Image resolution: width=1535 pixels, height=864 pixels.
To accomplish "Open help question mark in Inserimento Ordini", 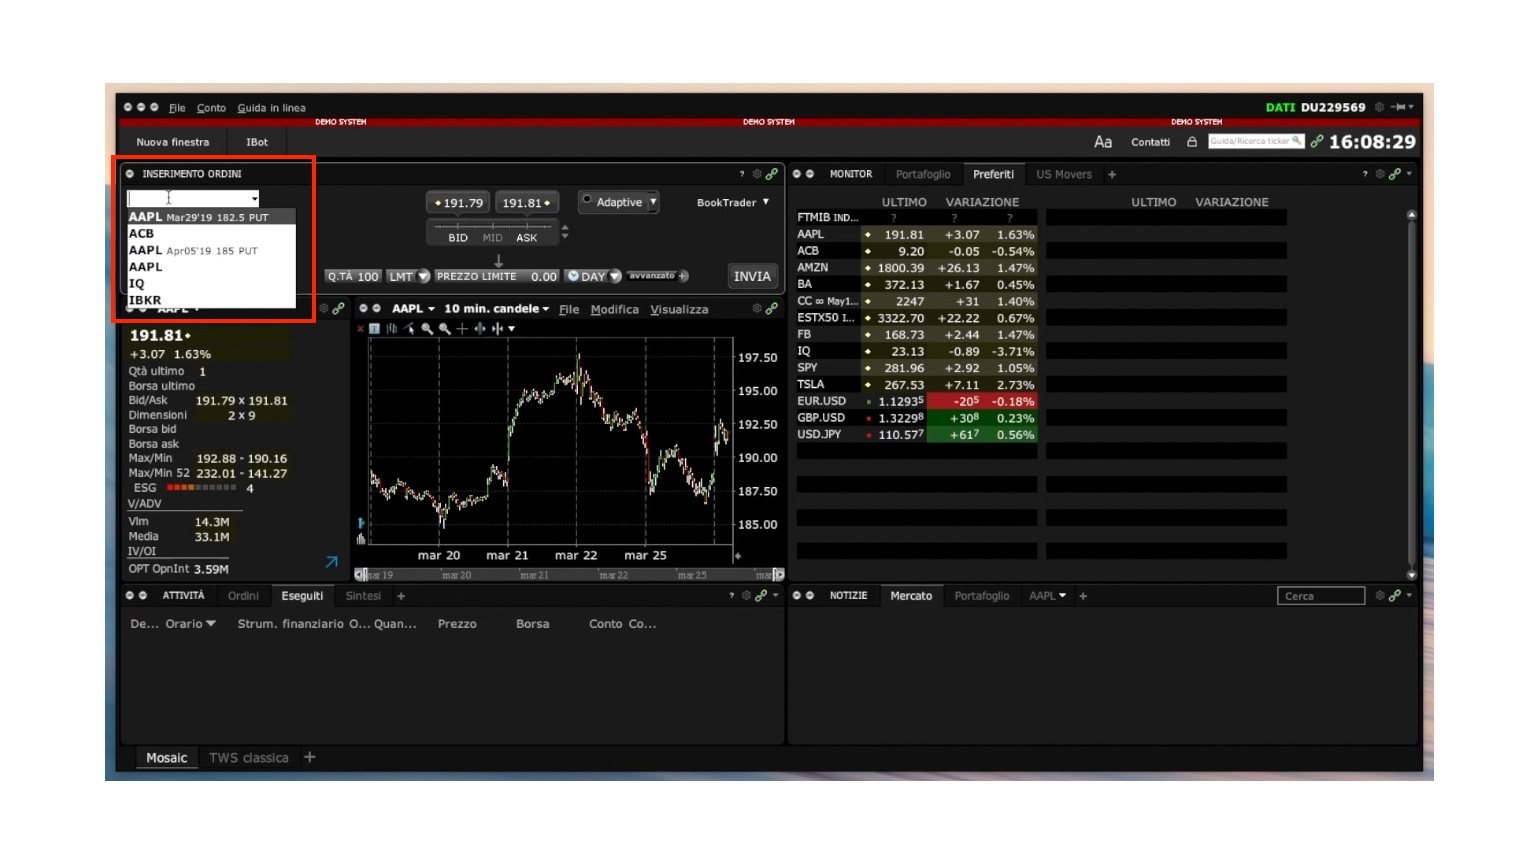I will click(742, 174).
